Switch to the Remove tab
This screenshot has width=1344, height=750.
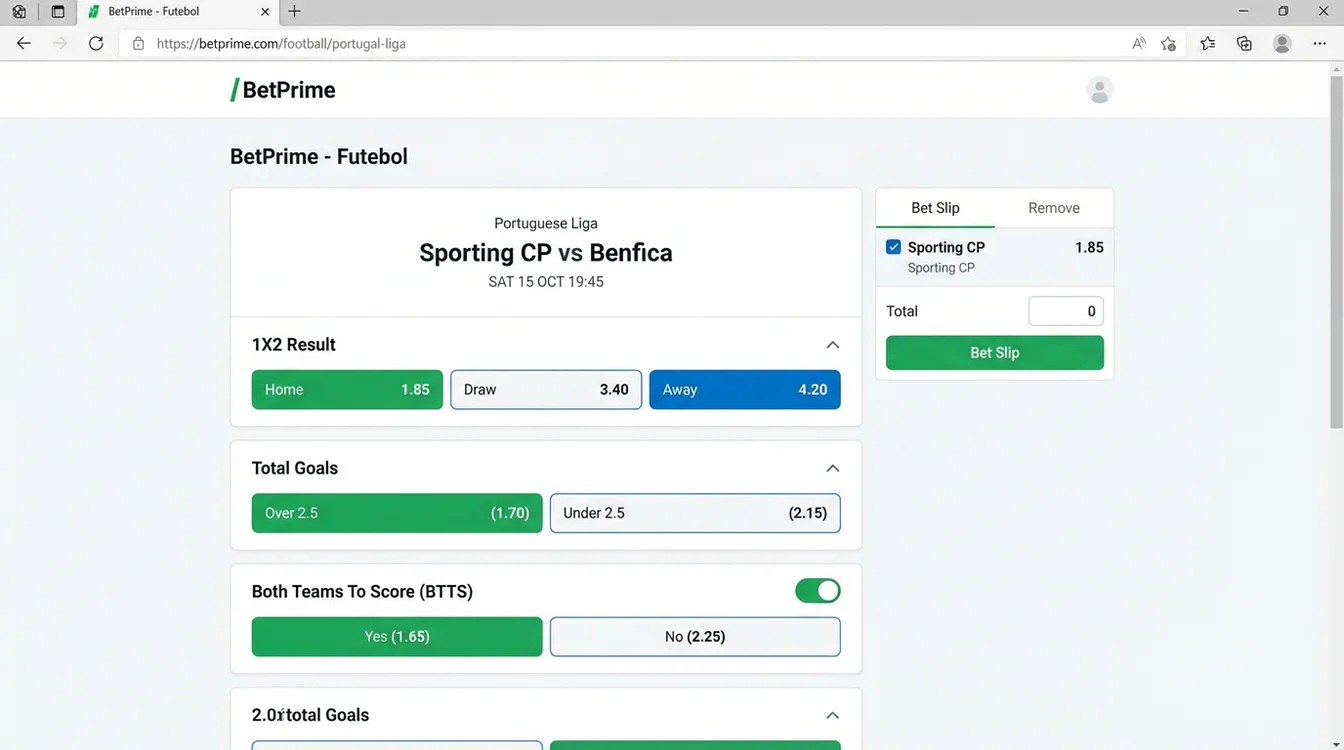[x=1054, y=208]
